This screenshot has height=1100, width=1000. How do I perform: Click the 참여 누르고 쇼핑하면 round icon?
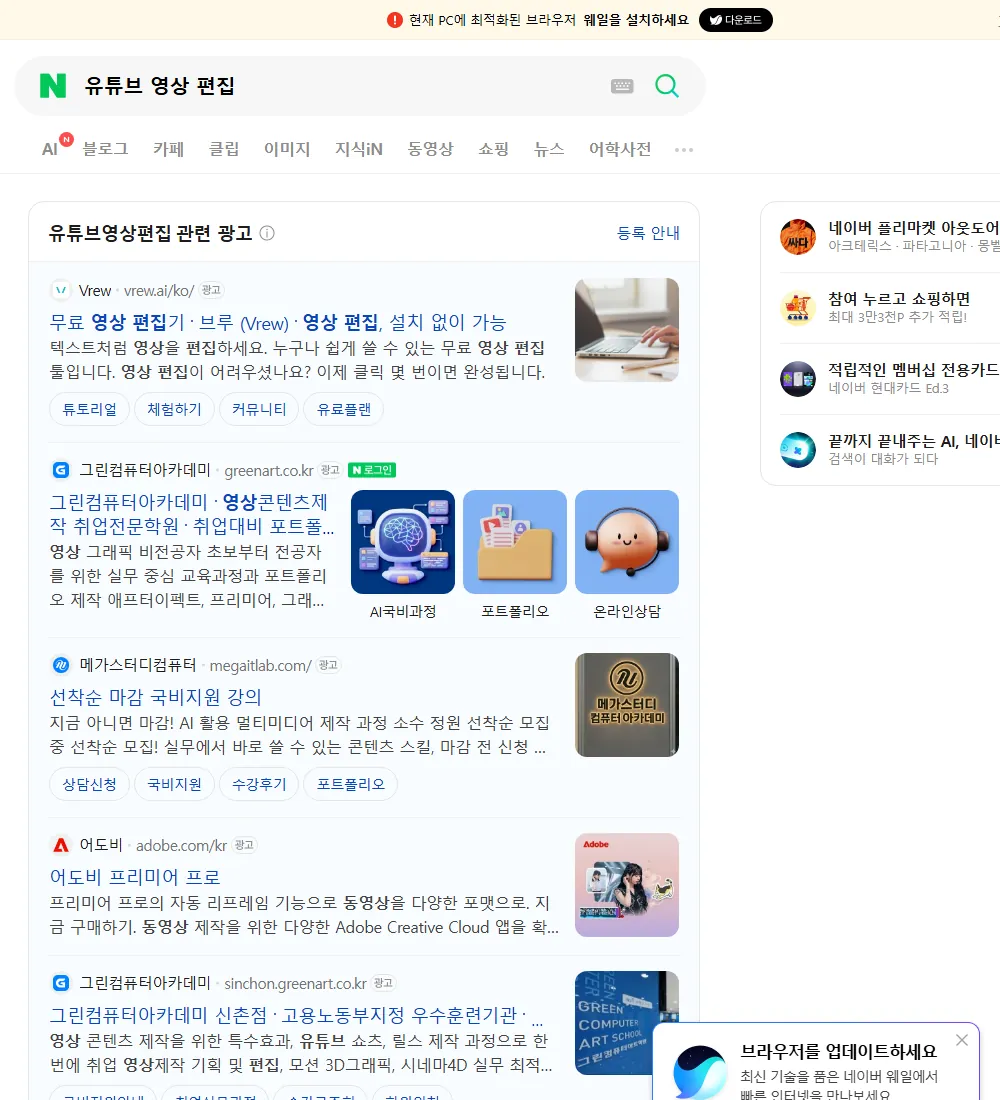click(798, 307)
